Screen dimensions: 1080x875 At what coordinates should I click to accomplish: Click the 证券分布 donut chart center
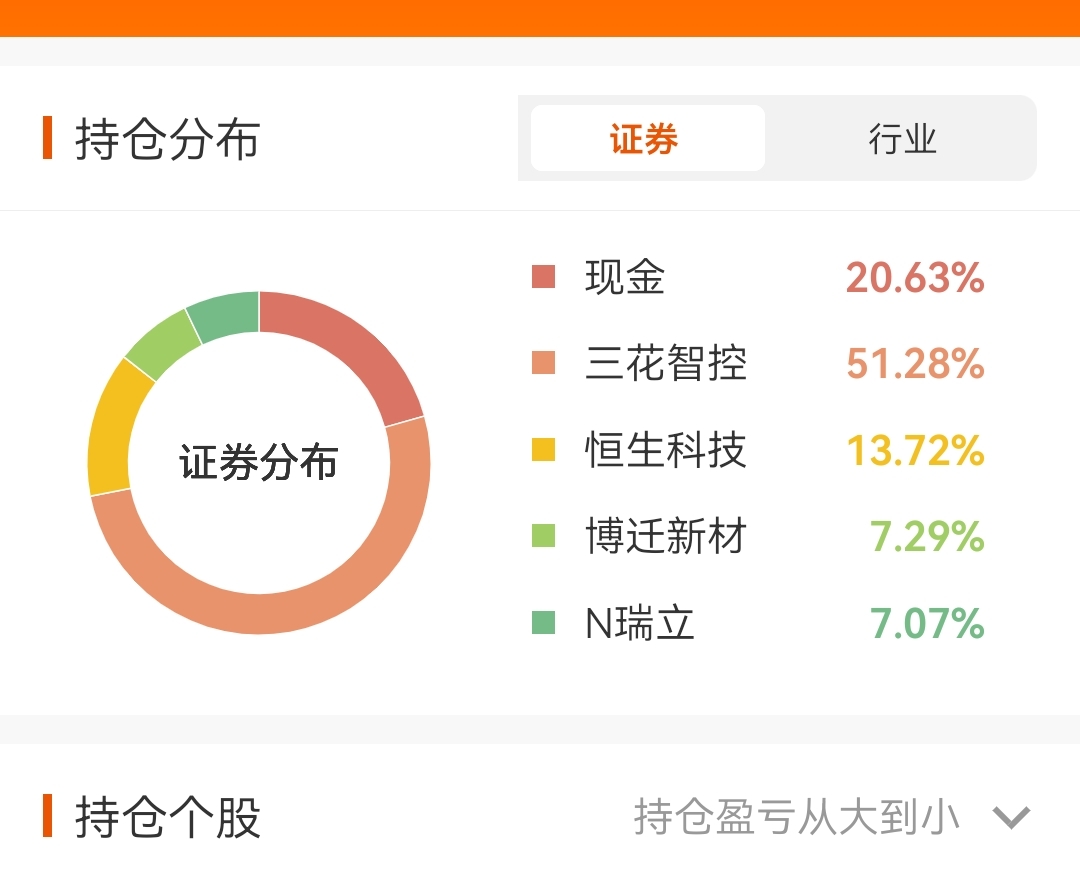(x=259, y=463)
